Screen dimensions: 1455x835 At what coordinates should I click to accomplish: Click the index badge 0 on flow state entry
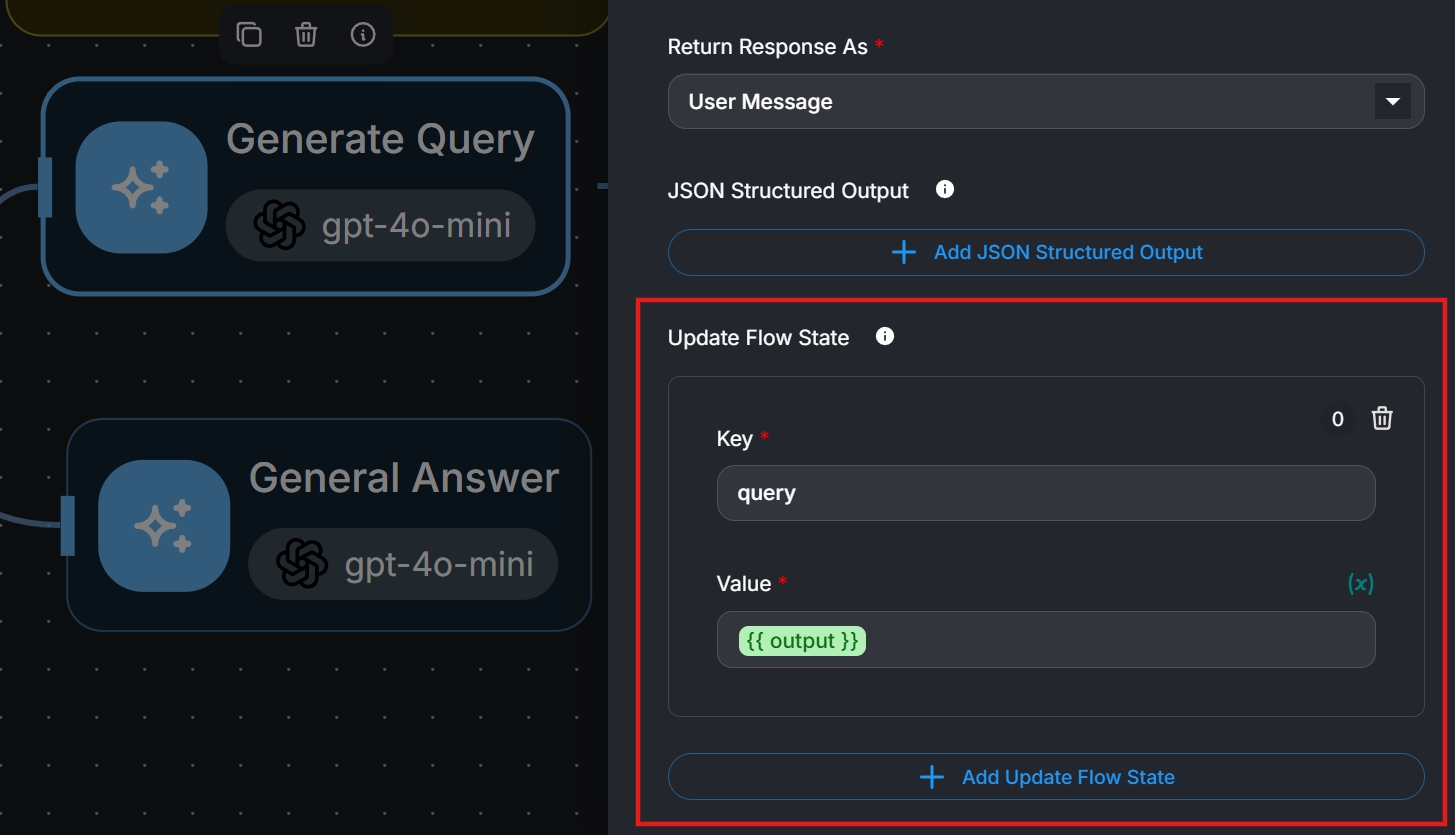[1338, 419]
